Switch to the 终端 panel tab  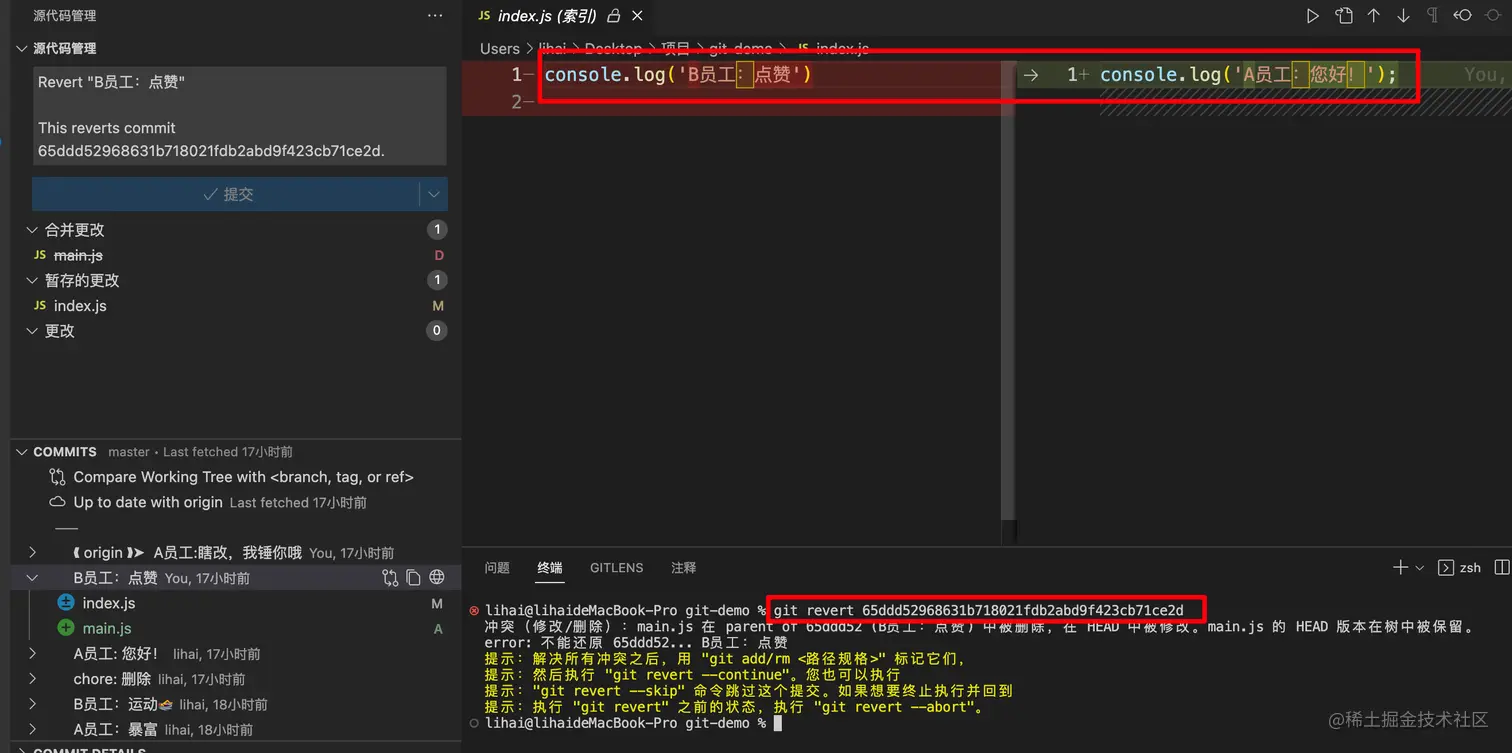[550, 568]
